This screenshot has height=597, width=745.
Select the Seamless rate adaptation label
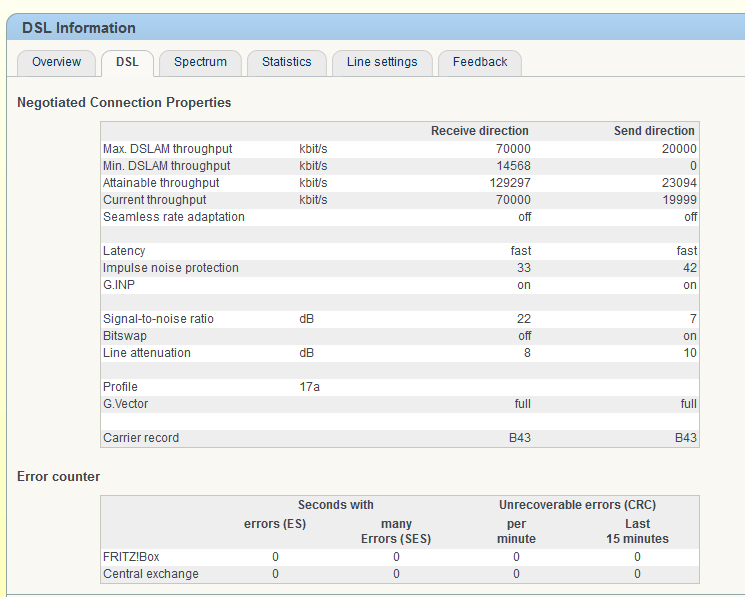(173, 217)
